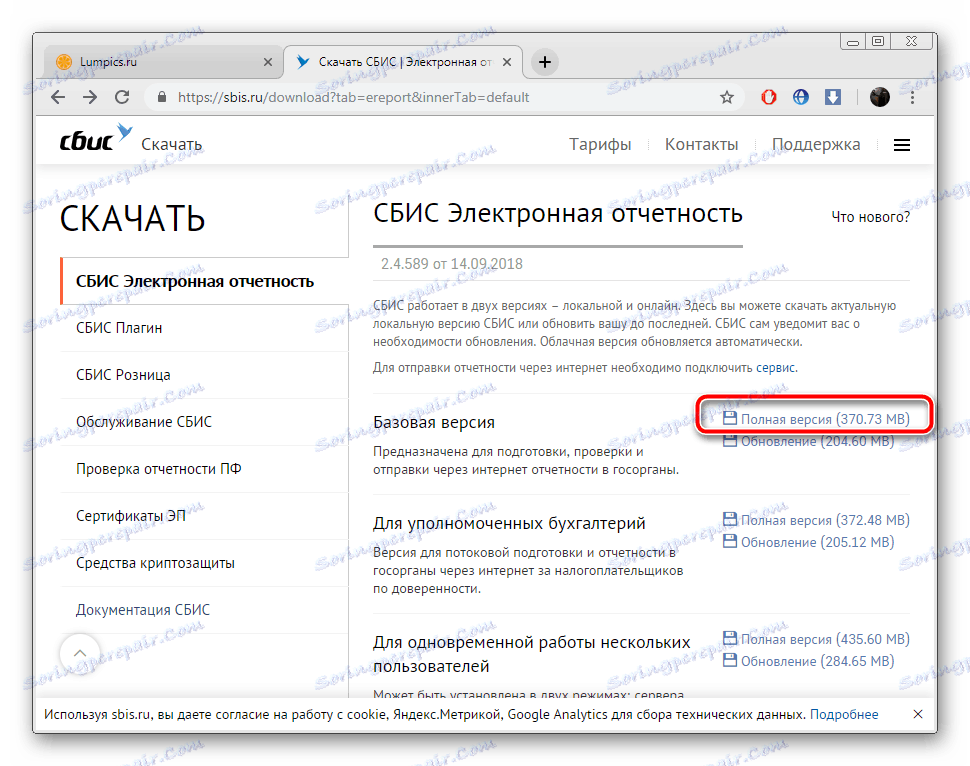The height and width of the screenshot is (766, 970).
Task: Open the hamburger menu on site header
Action: [901, 145]
